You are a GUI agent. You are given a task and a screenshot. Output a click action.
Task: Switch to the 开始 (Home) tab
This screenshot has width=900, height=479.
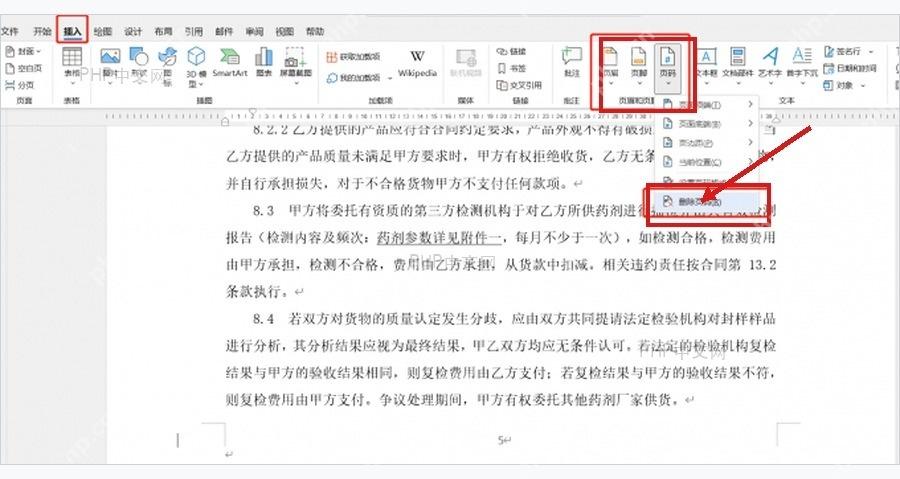coord(42,32)
